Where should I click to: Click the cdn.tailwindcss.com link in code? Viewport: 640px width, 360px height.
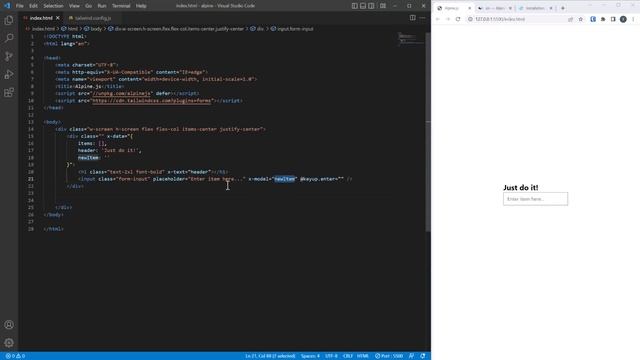coord(152,100)
